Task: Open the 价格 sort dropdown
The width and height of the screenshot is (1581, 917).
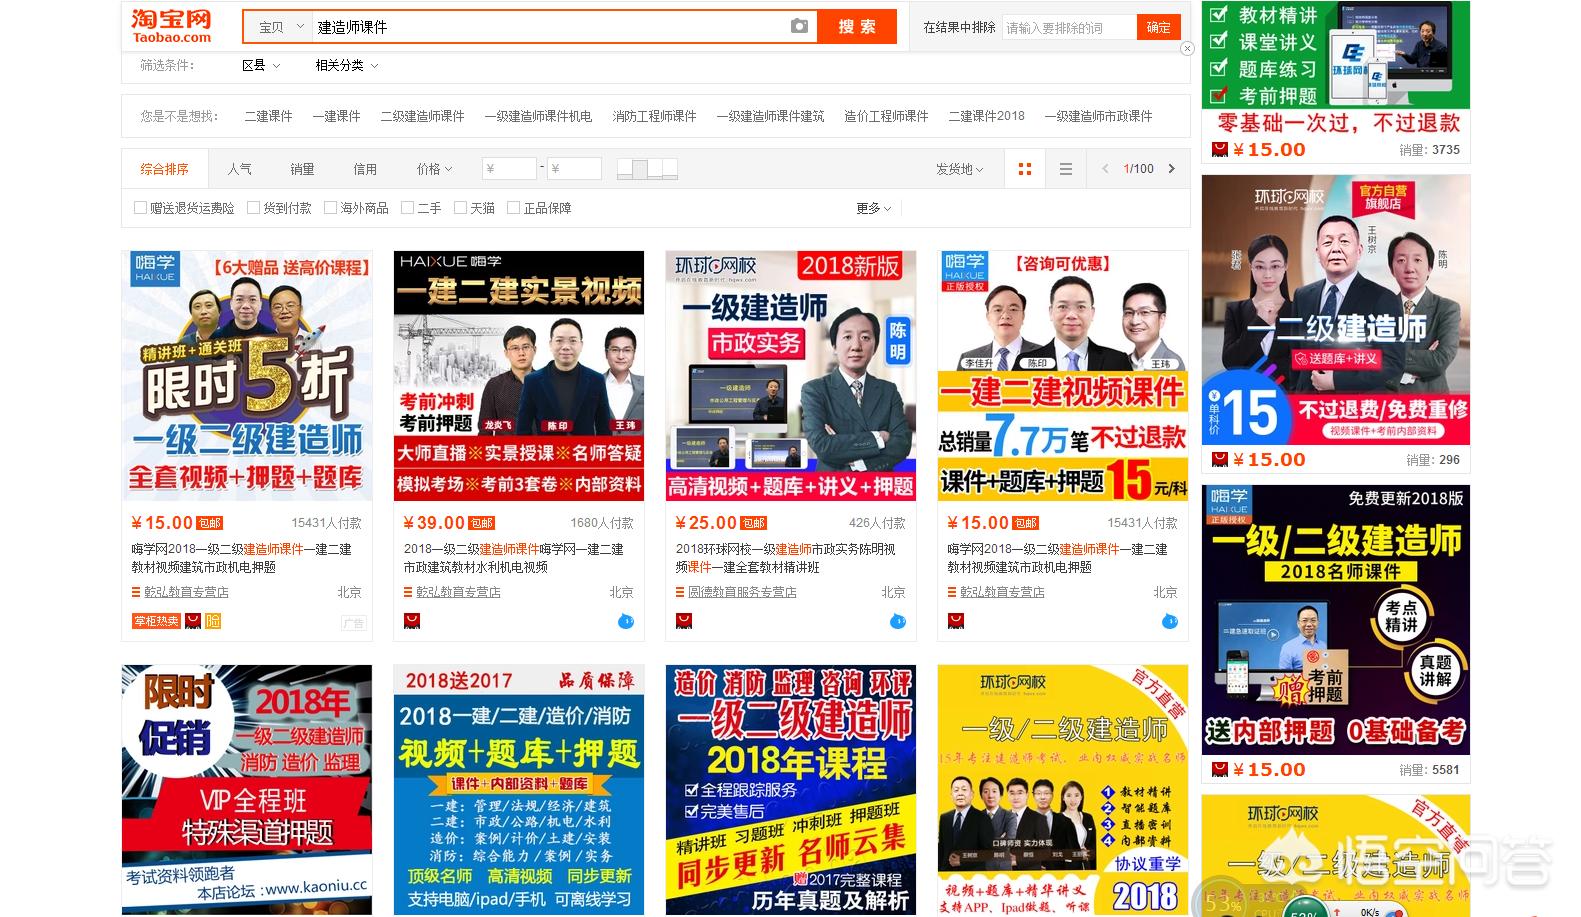Action: 435,169
